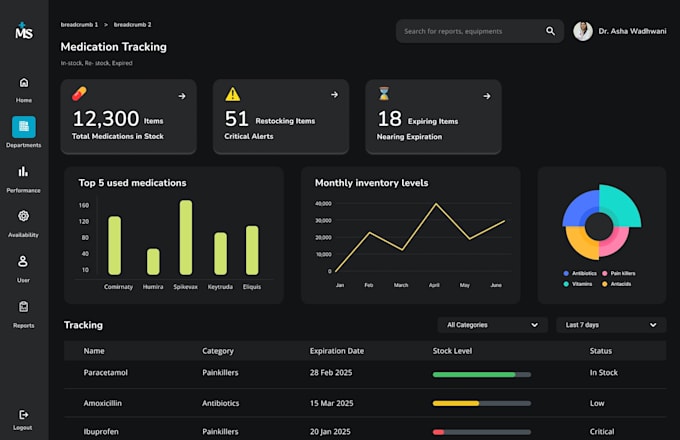Click the Availability sidebar icon
This screenshot has height=440, width=680.
pyautogui.click(x=23, y=216)
